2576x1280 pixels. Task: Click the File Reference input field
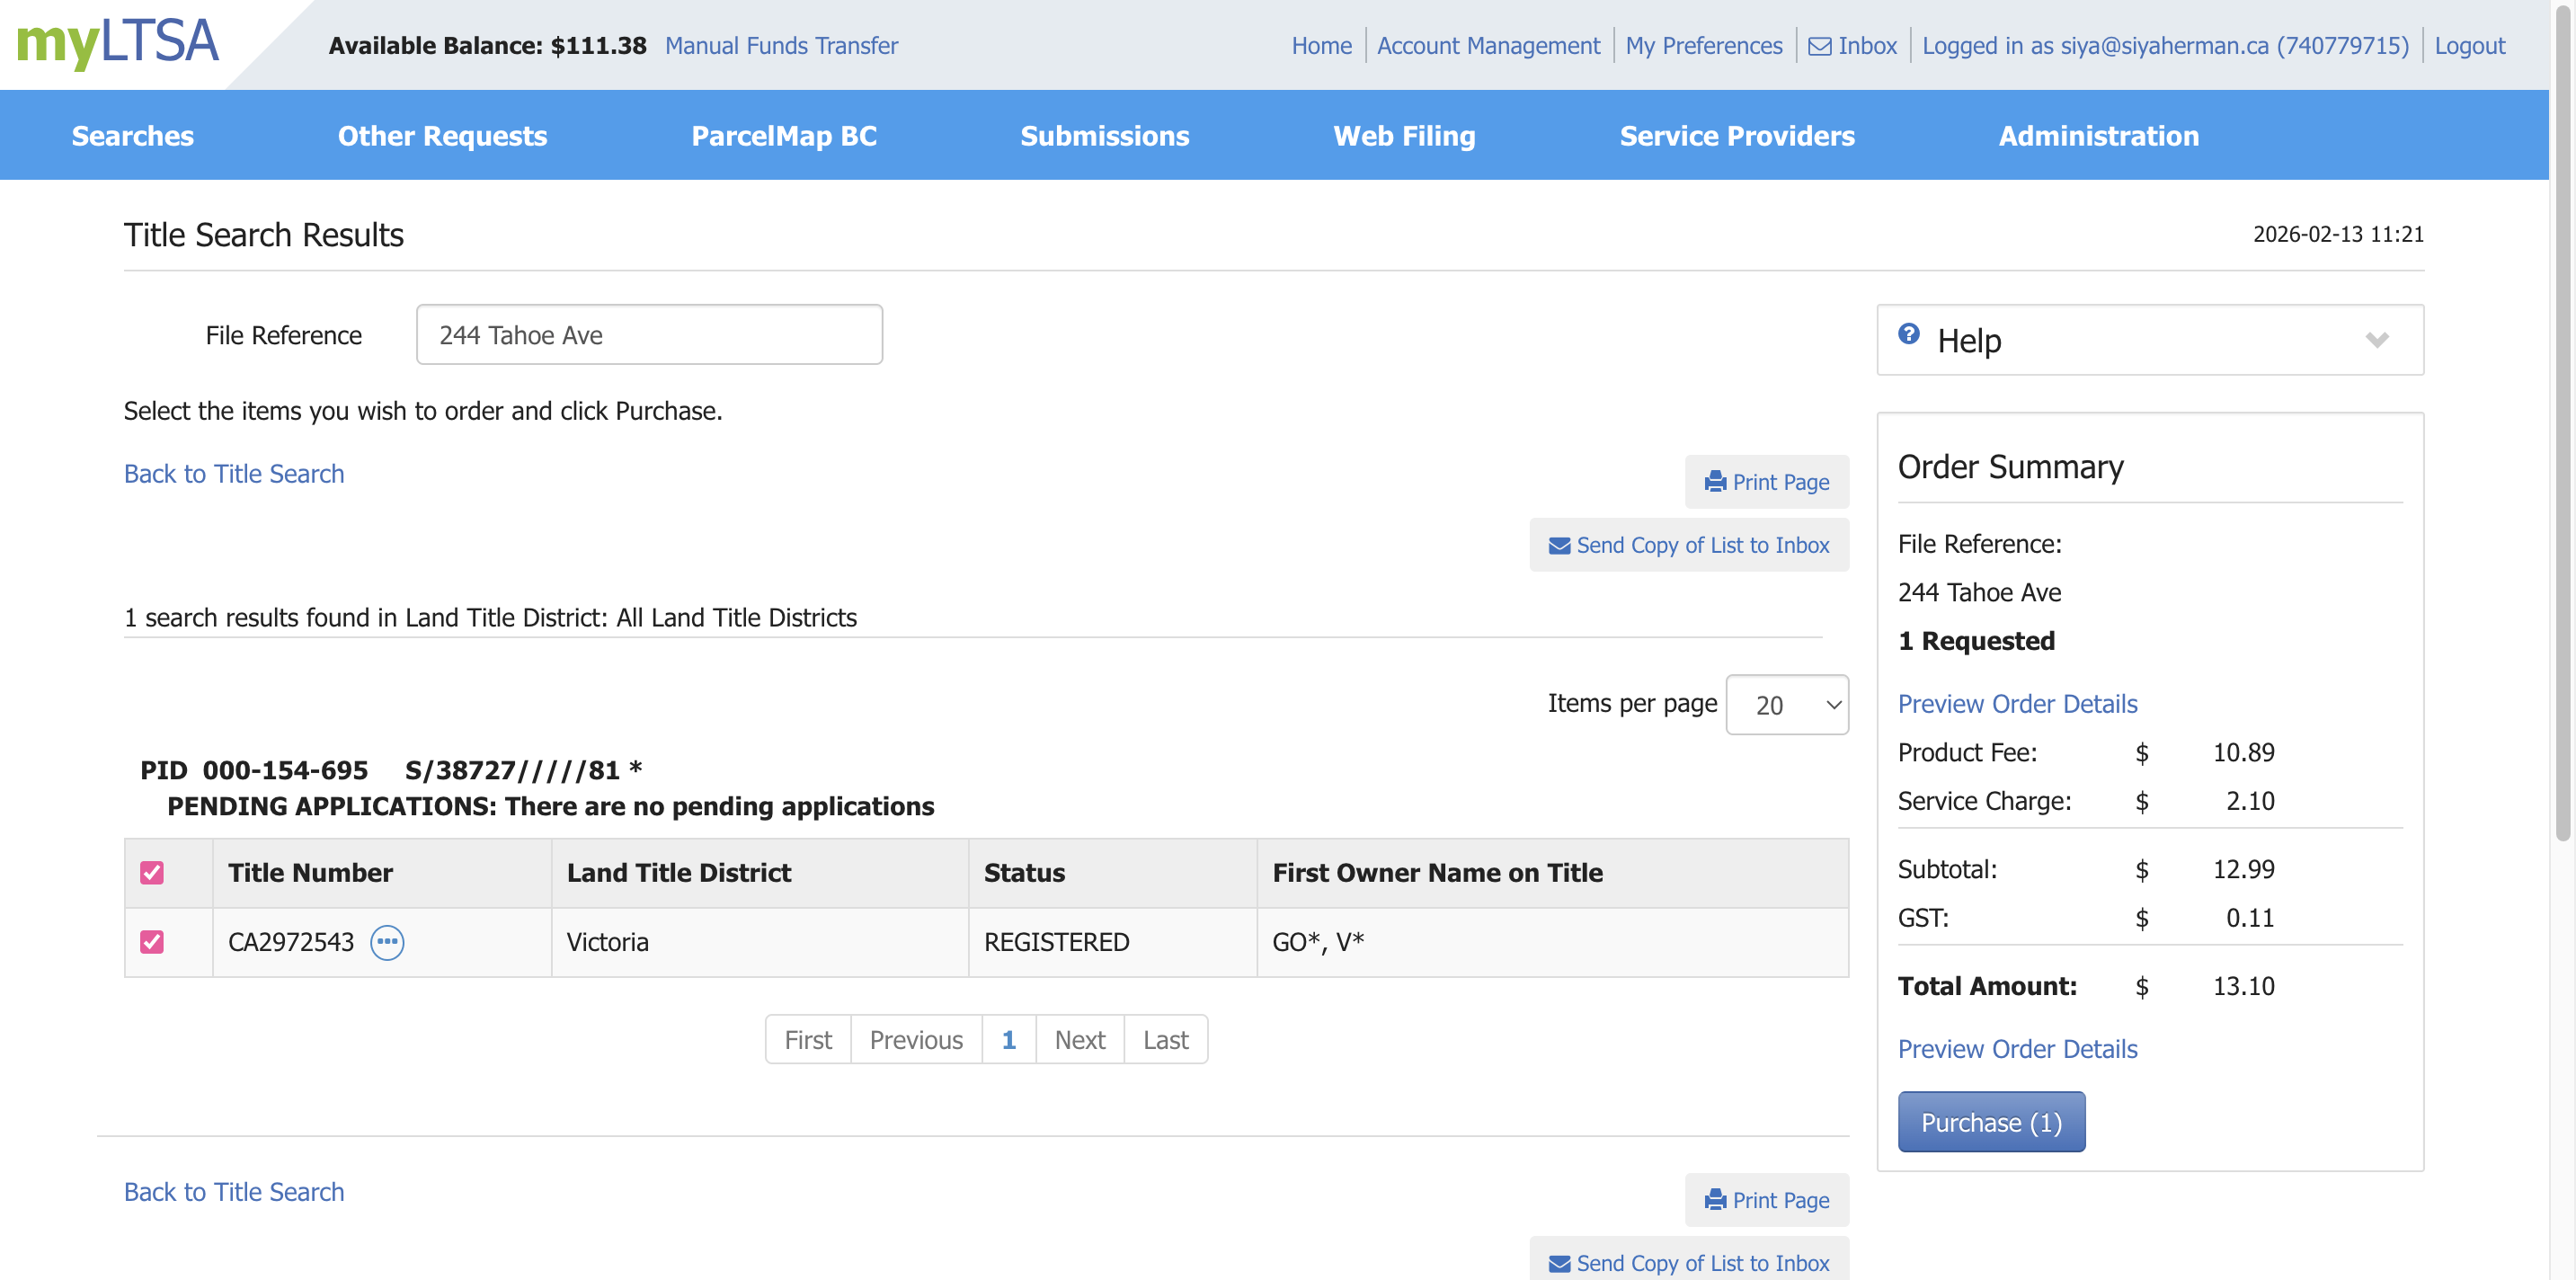[x=649, y=335]
